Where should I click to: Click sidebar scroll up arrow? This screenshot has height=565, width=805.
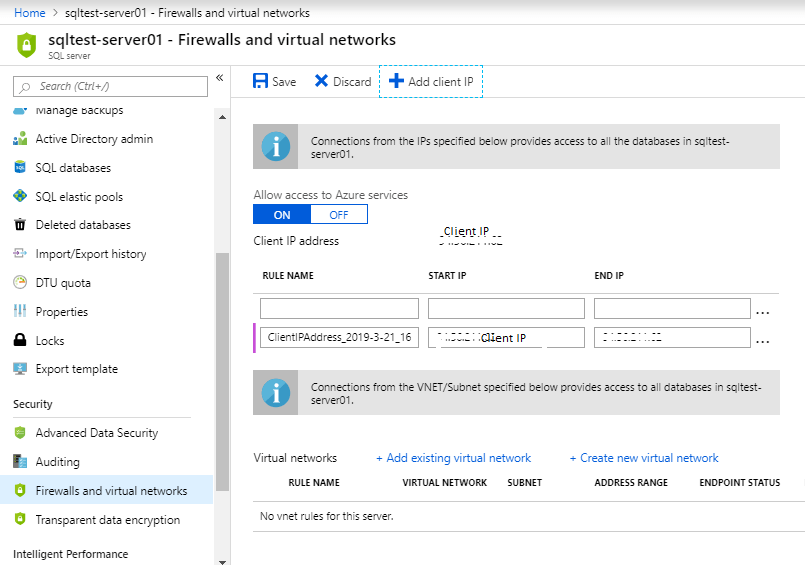[222, 118]
